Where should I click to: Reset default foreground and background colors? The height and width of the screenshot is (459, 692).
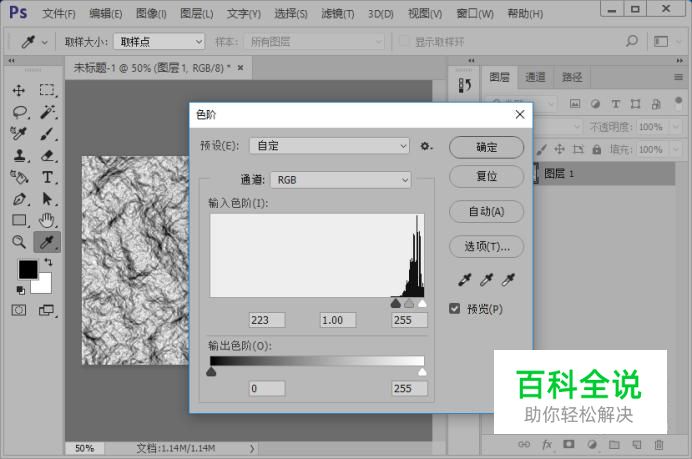20,290
